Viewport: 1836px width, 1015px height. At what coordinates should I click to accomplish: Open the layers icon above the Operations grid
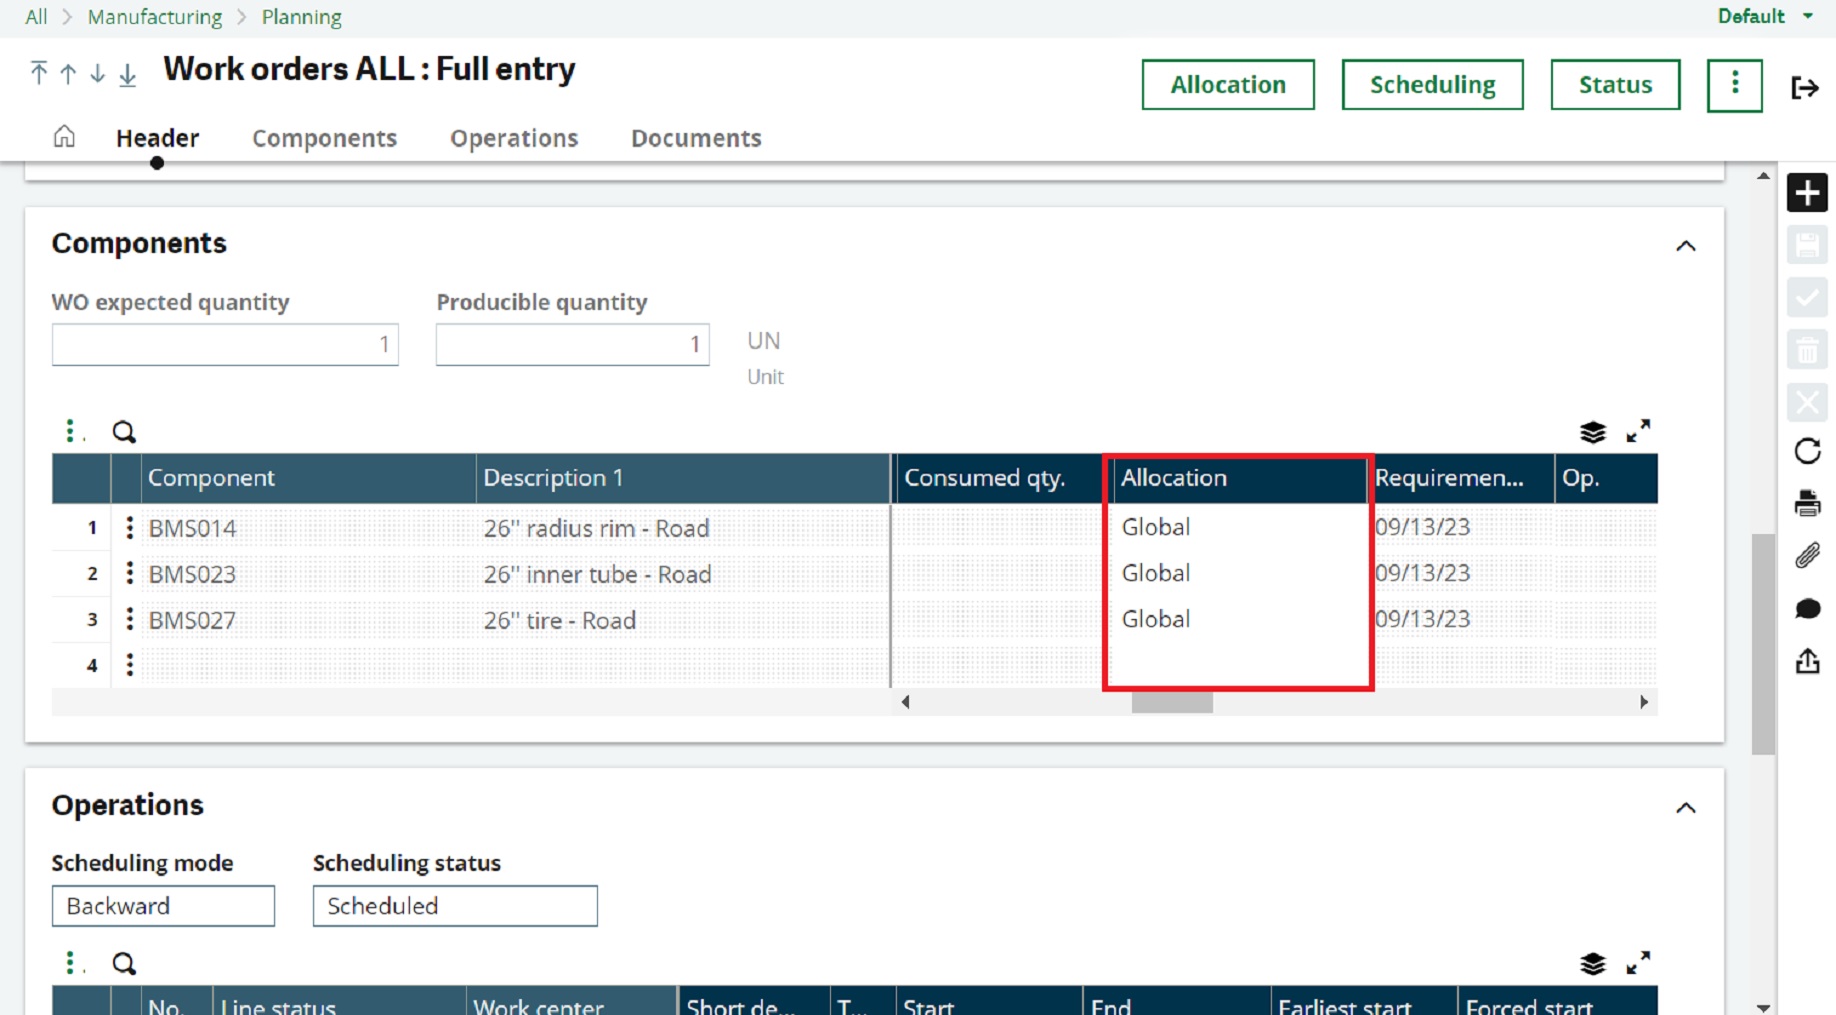click(x=1592, y=963)
